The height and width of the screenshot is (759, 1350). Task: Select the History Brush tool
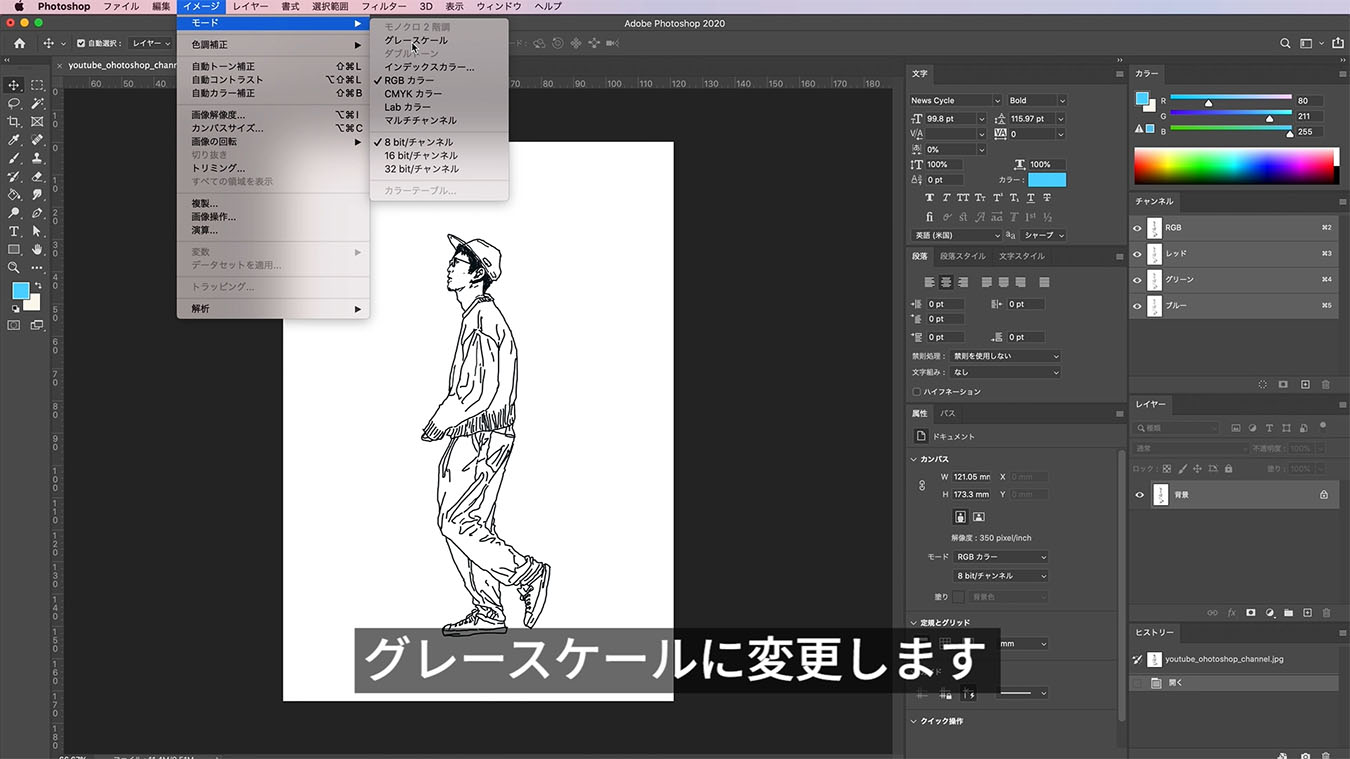[14, 176]
